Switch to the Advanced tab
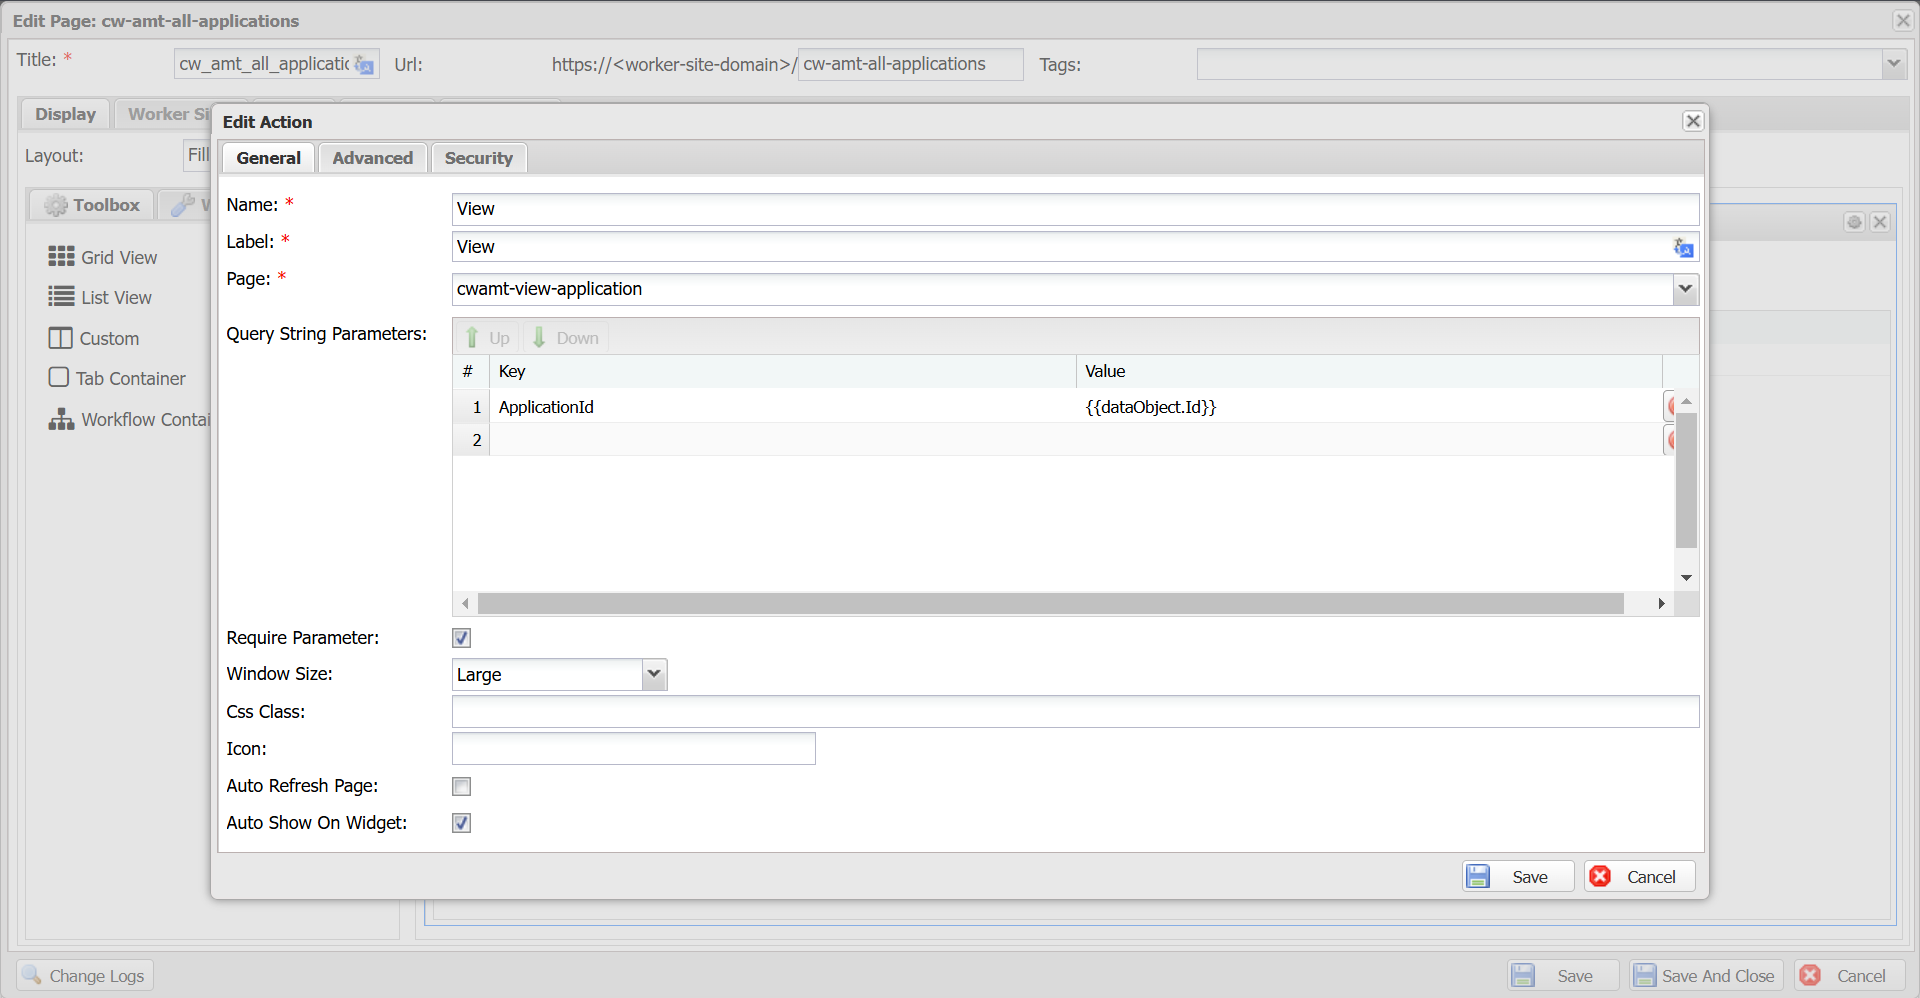The image size is (1920, 998). point(372,158)
